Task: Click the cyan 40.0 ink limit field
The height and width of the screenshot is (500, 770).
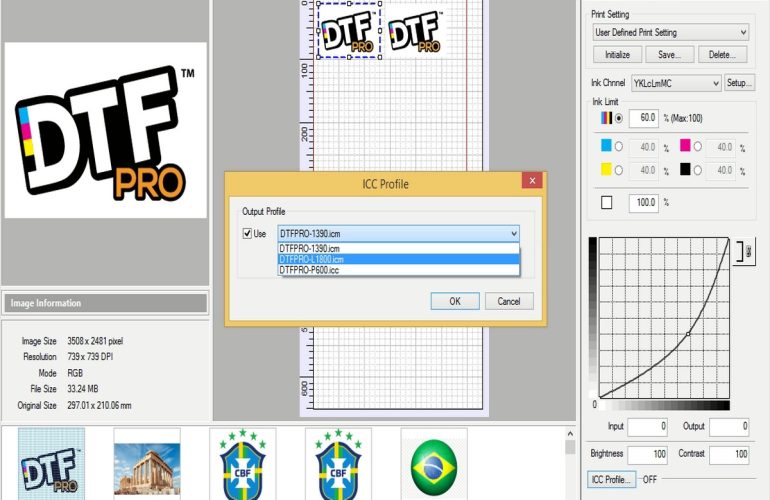Action: click(x=643, y=147)
